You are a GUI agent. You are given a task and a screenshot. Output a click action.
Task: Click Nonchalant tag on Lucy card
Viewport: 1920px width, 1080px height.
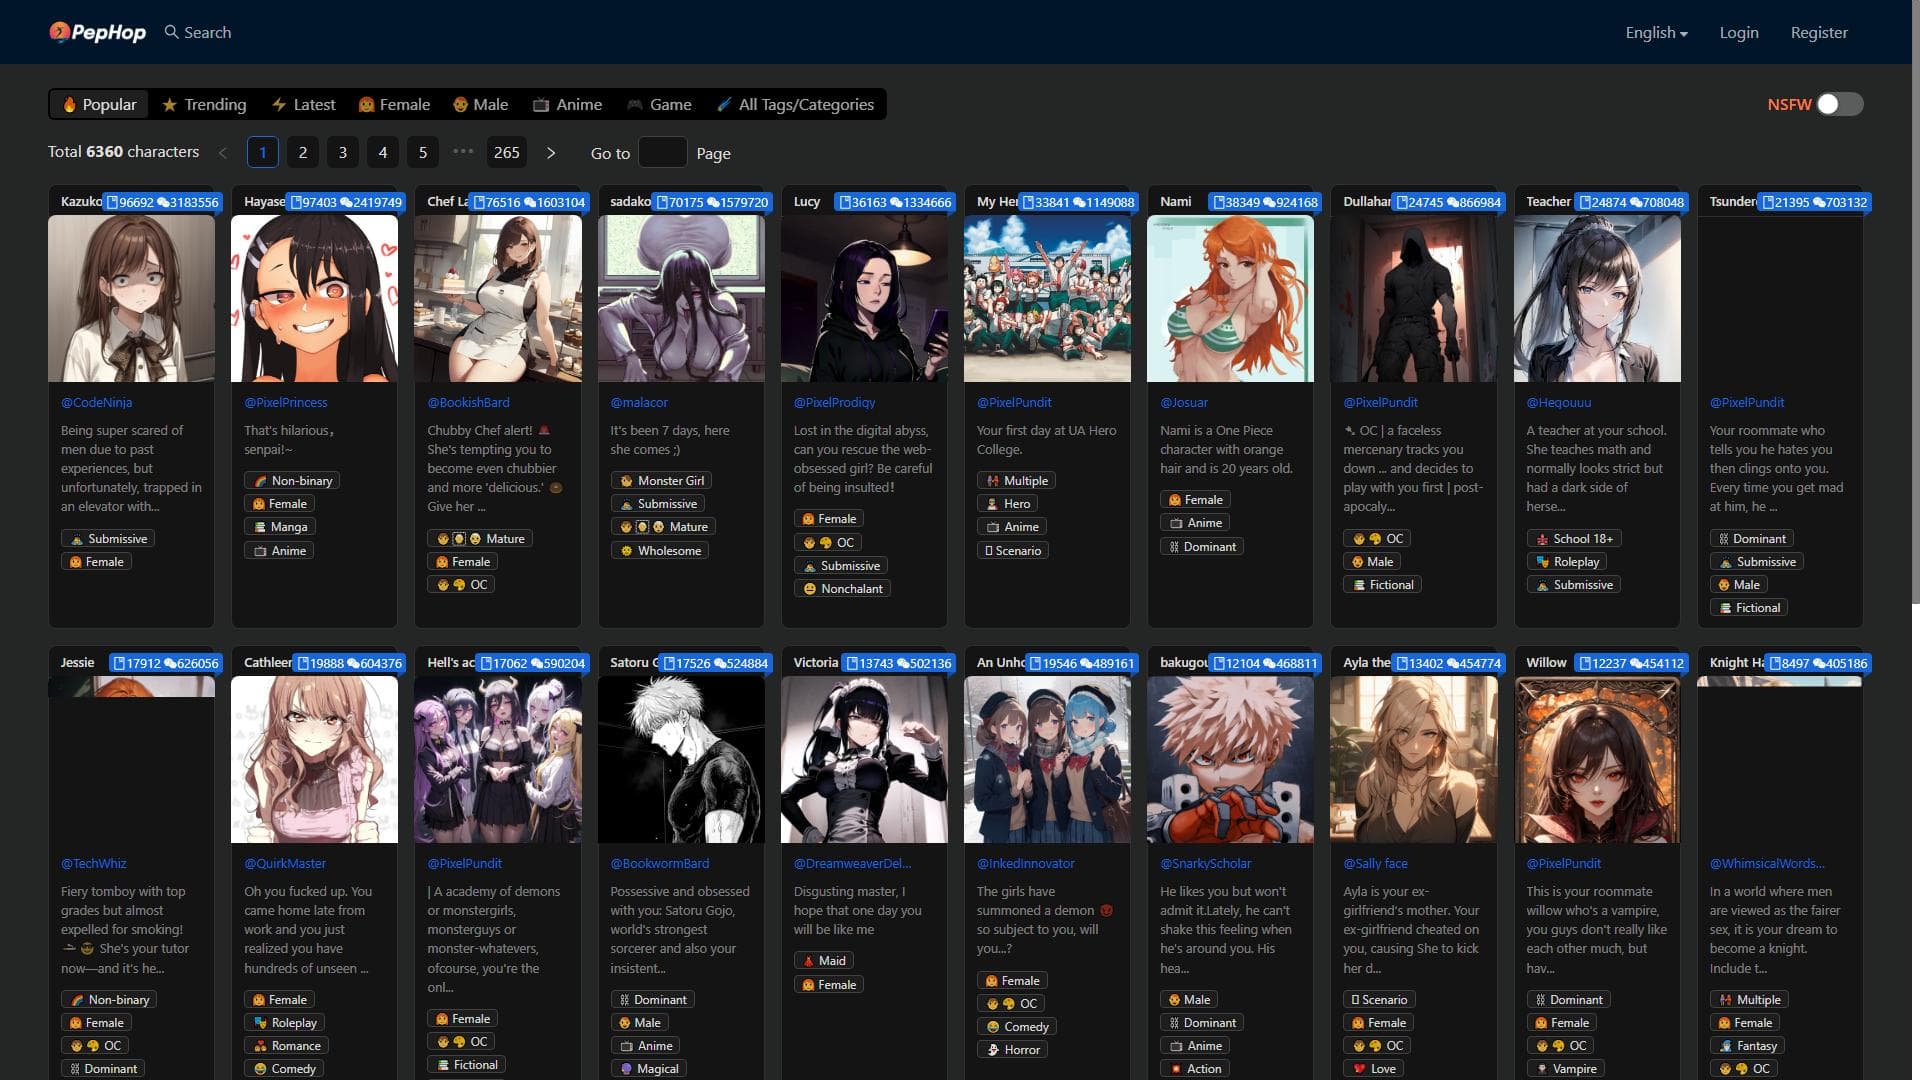[842, 589]
